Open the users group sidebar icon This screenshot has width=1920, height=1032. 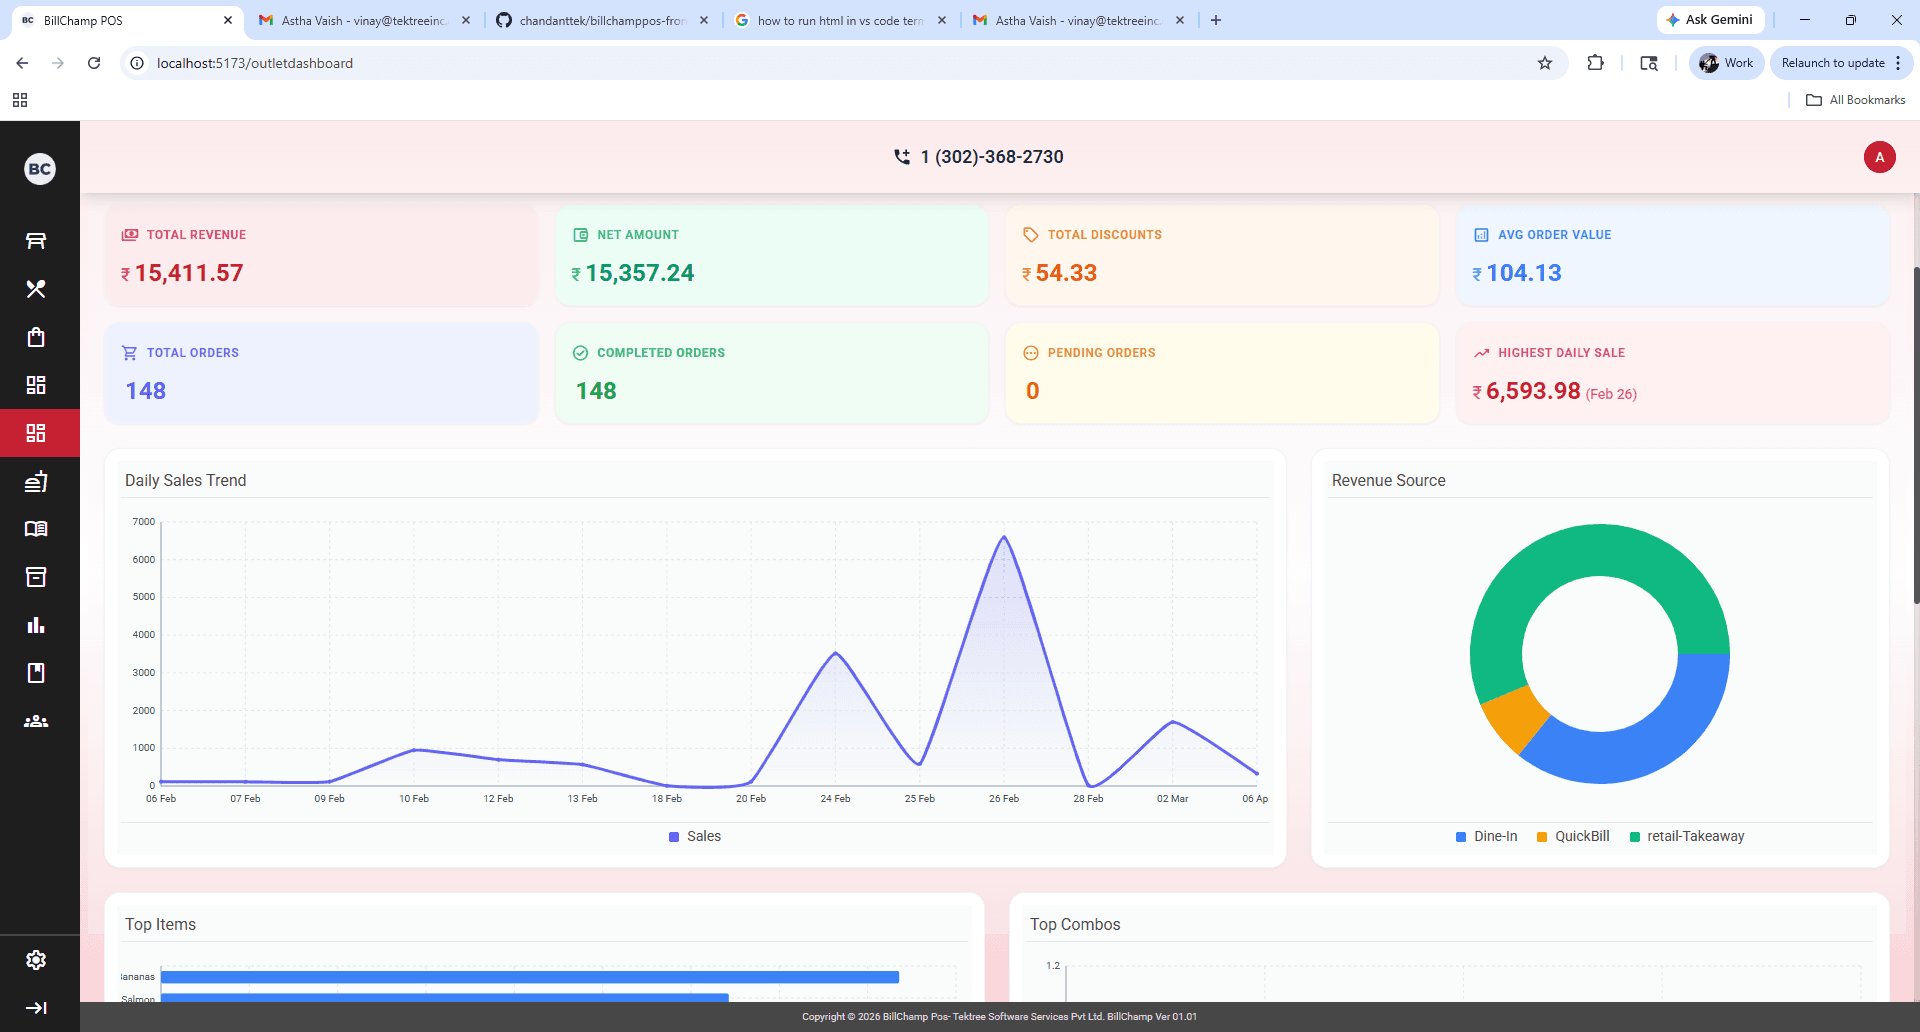point(36,721)
